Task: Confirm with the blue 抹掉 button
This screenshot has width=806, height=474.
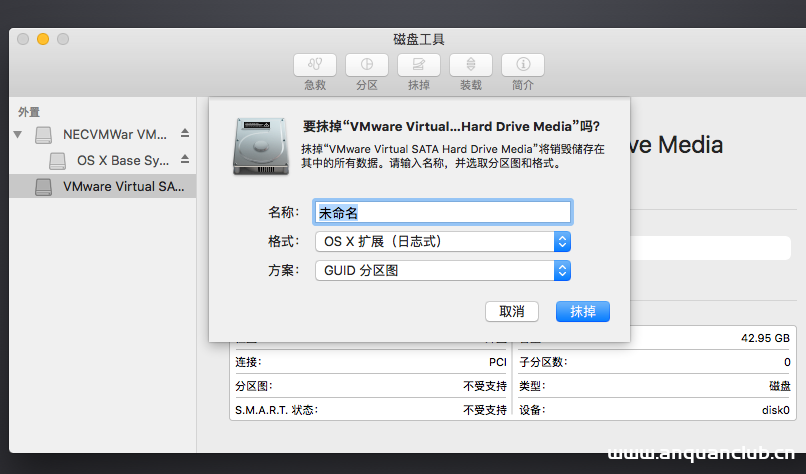Action: 582,312
